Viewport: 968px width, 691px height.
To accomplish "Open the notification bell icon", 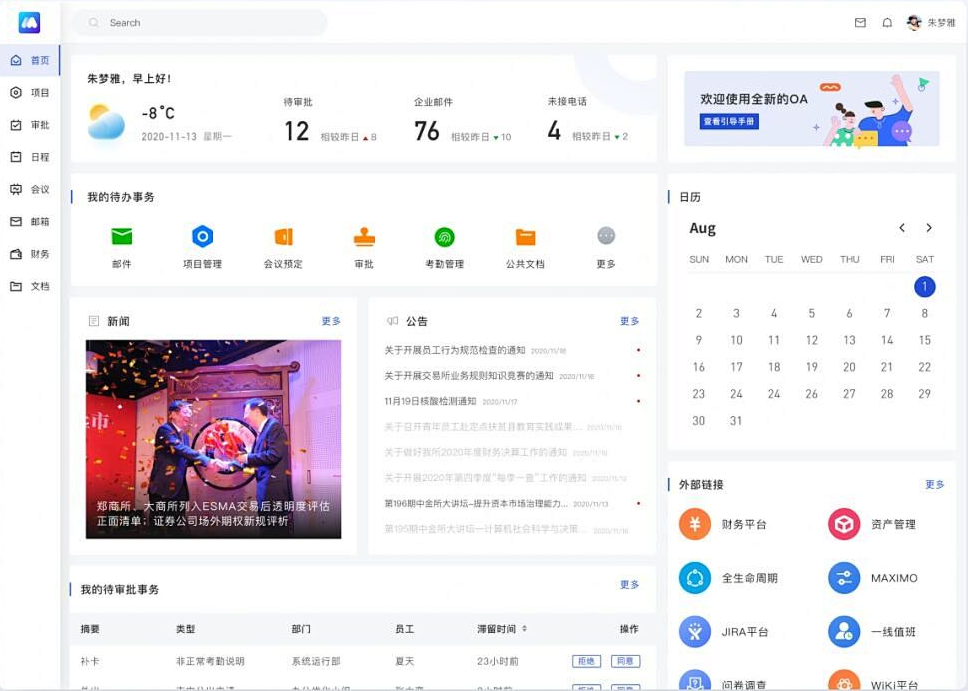I will (x=887, y=23).
